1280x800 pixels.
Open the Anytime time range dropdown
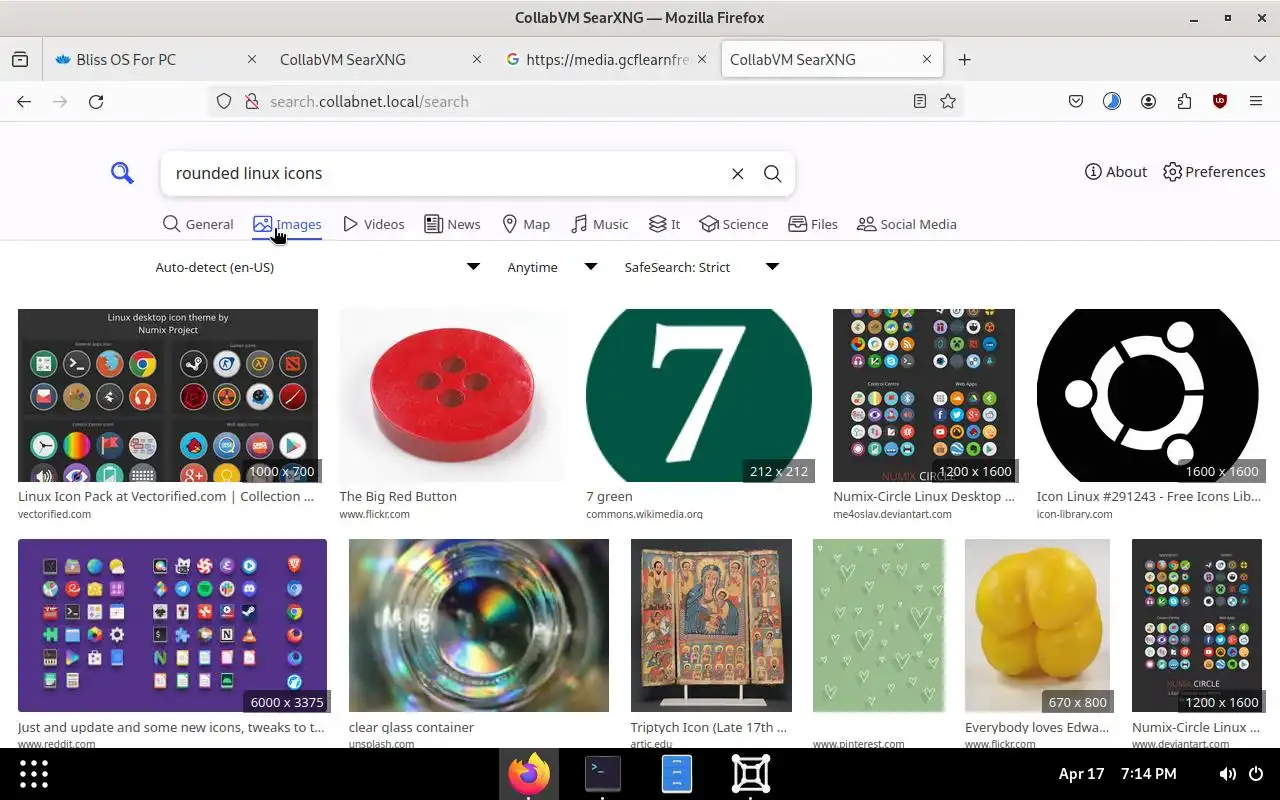pyautogui.click(x=552, y=267)
